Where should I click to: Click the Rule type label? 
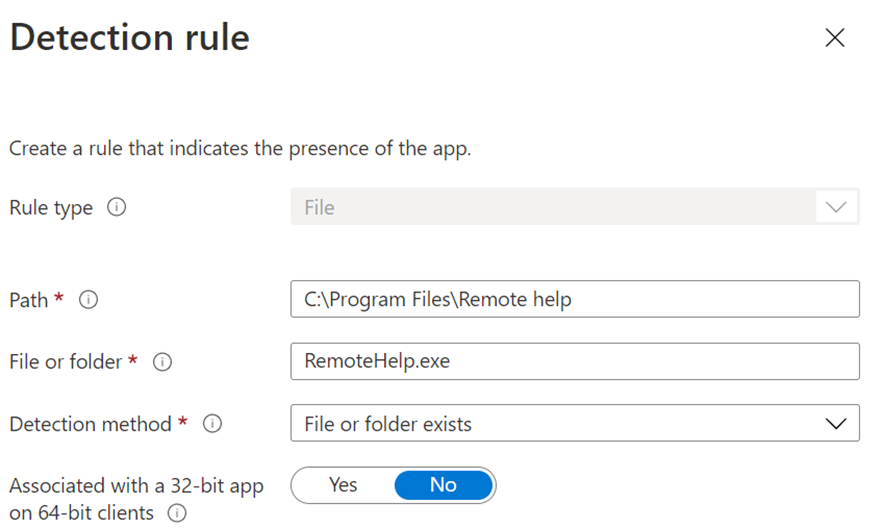[x=51, y=208]
